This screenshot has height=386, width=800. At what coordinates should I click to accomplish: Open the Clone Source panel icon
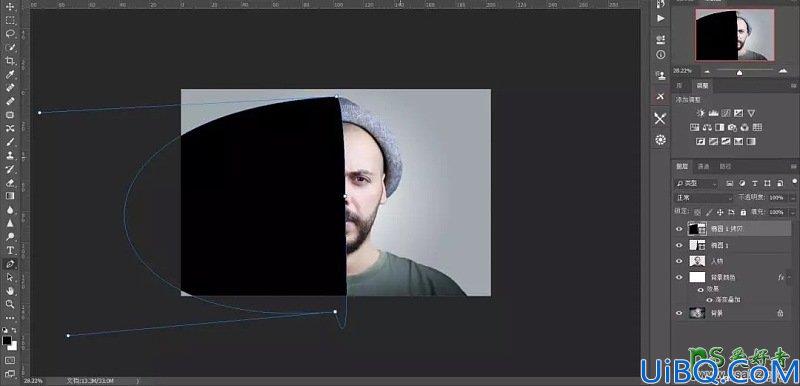tap(661, 75)
